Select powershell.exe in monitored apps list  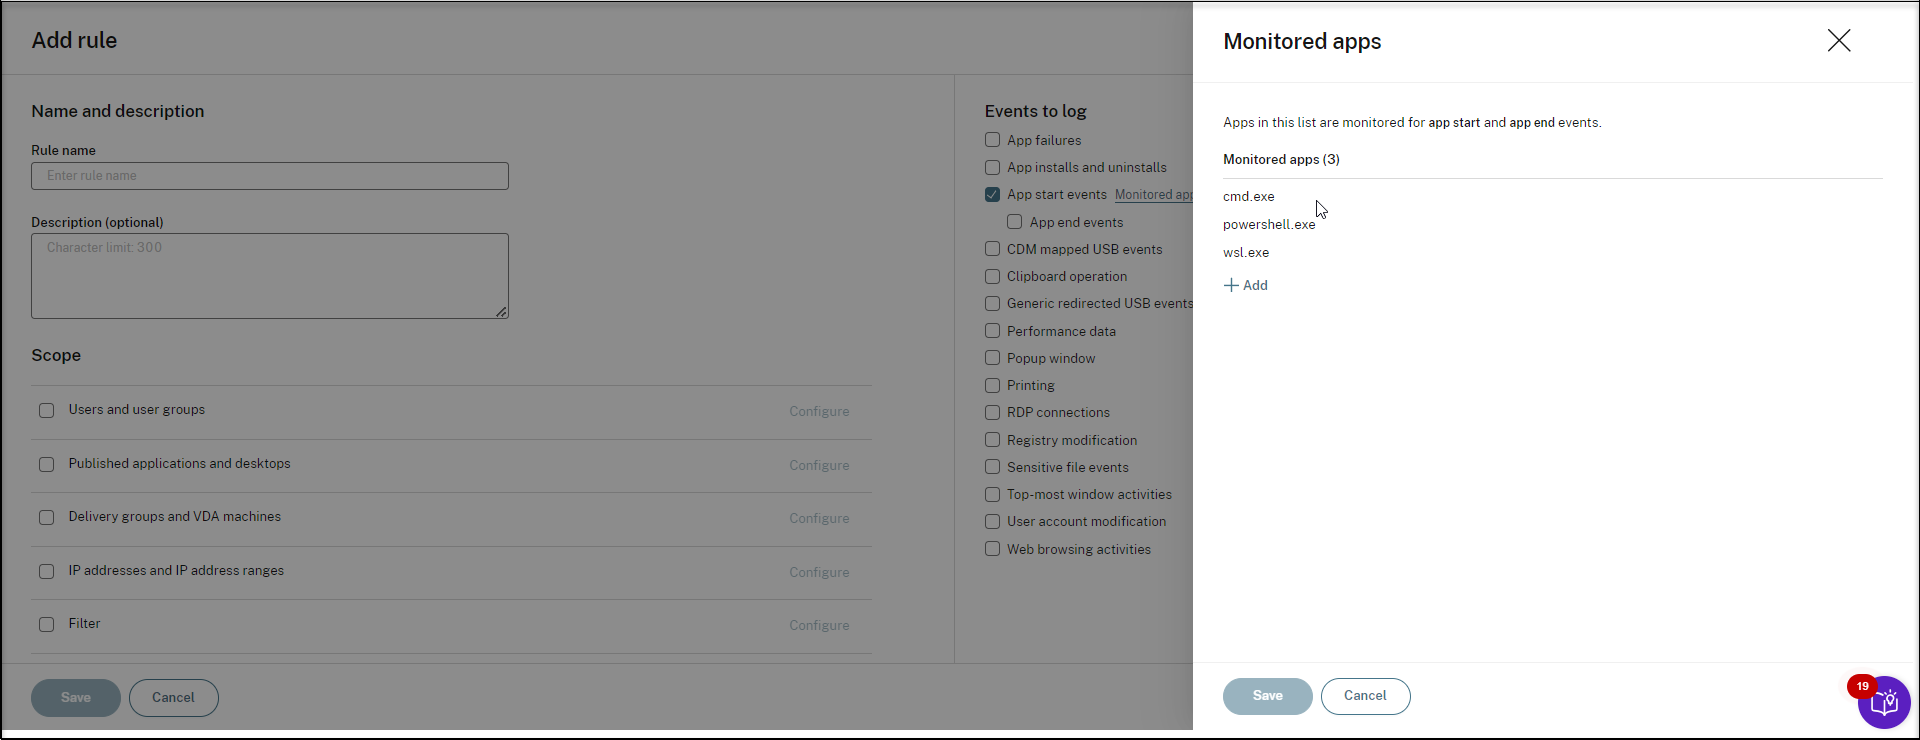click(1269, 224)
